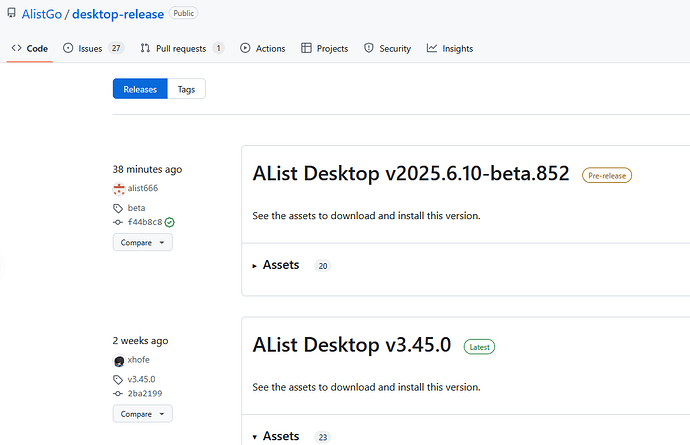Click the tag icon beside v3.45.0

(x=118, y=379)
